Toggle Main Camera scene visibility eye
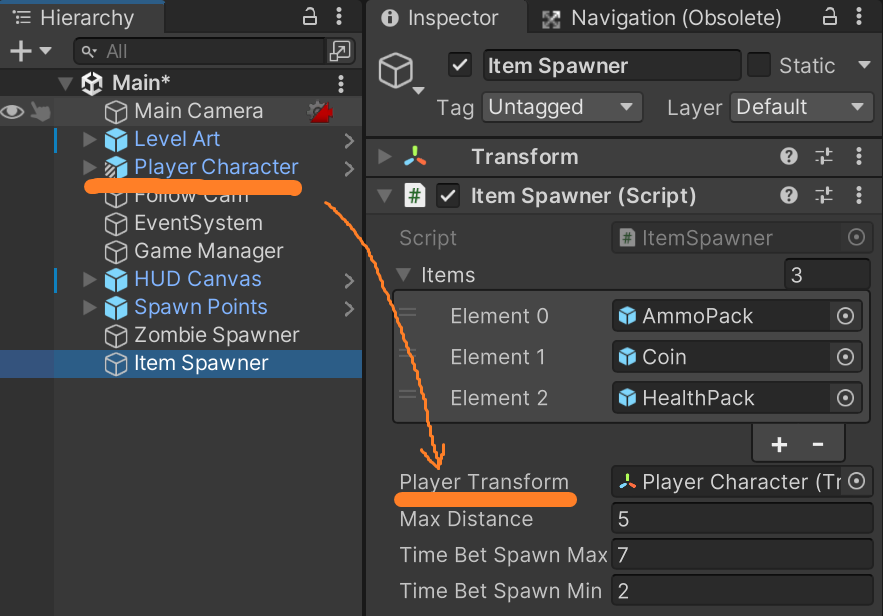This screenshot has width=883, height=616. (x=12, y=111)
